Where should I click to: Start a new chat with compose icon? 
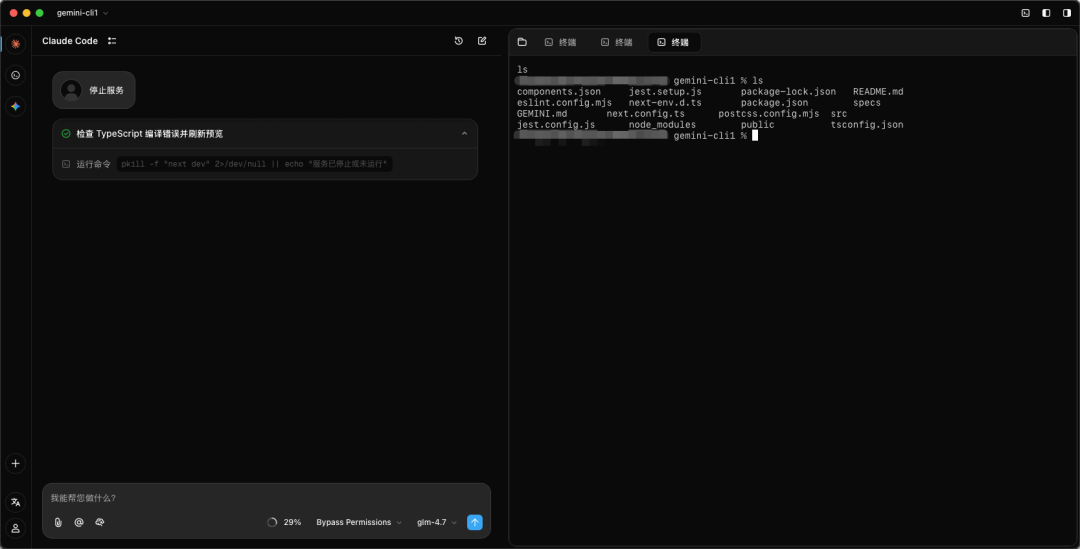tap(482, 41)
